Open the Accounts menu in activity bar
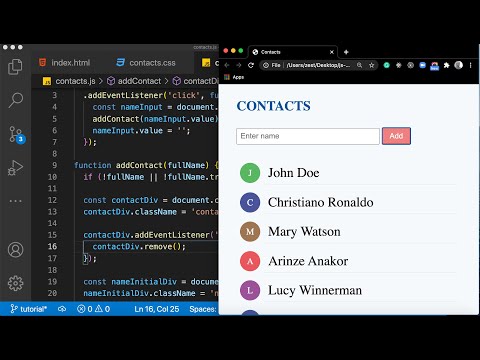This screenshot has width=480, height=360. pos(15,250)
